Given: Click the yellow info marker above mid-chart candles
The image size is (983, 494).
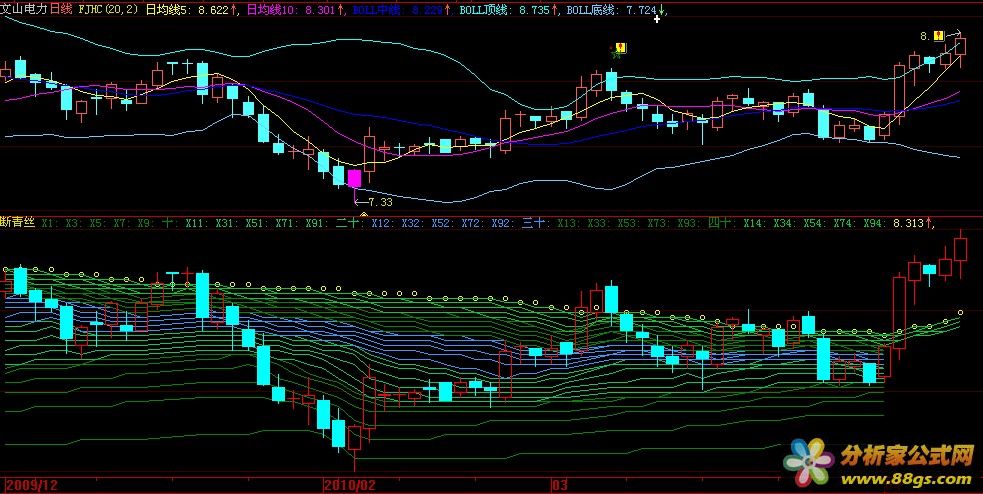Looking at the screenshot, I should pos(621,47).
